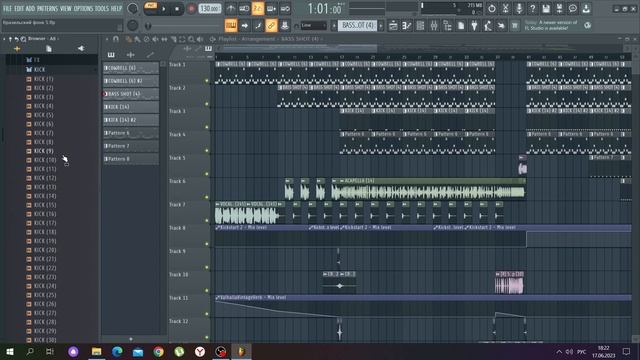Open the PATTERNS menu
The height and width of the screenshot is (360, 640).
[48, 9]
